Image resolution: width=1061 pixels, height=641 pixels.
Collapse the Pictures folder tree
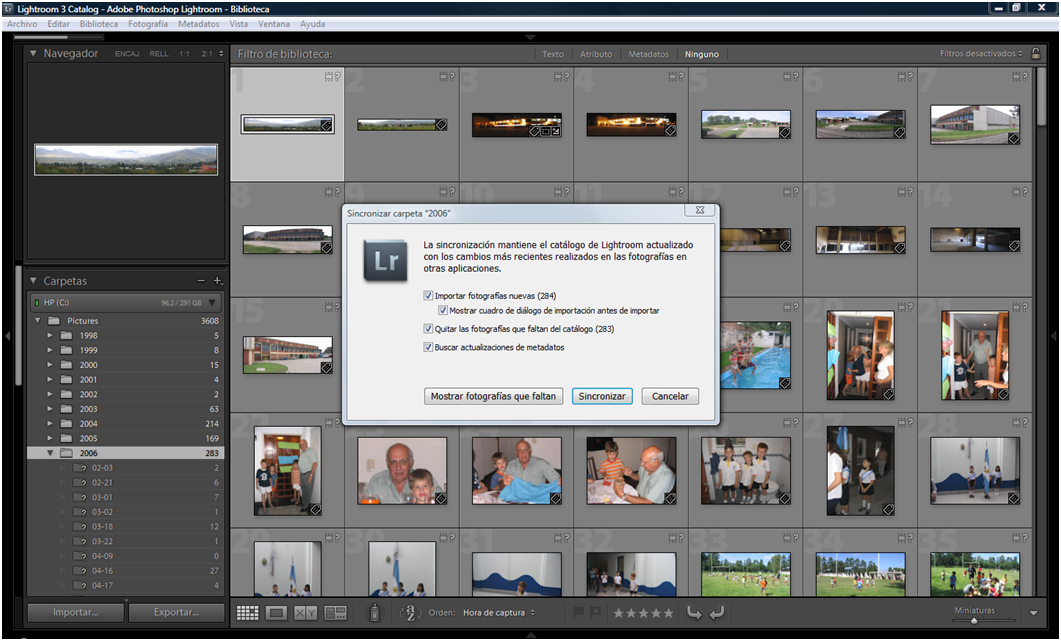click(x=38, y=321)
